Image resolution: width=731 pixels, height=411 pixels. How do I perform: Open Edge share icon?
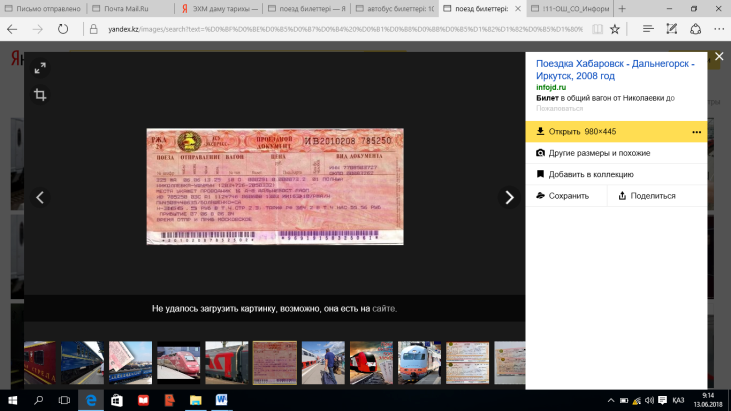696,29
